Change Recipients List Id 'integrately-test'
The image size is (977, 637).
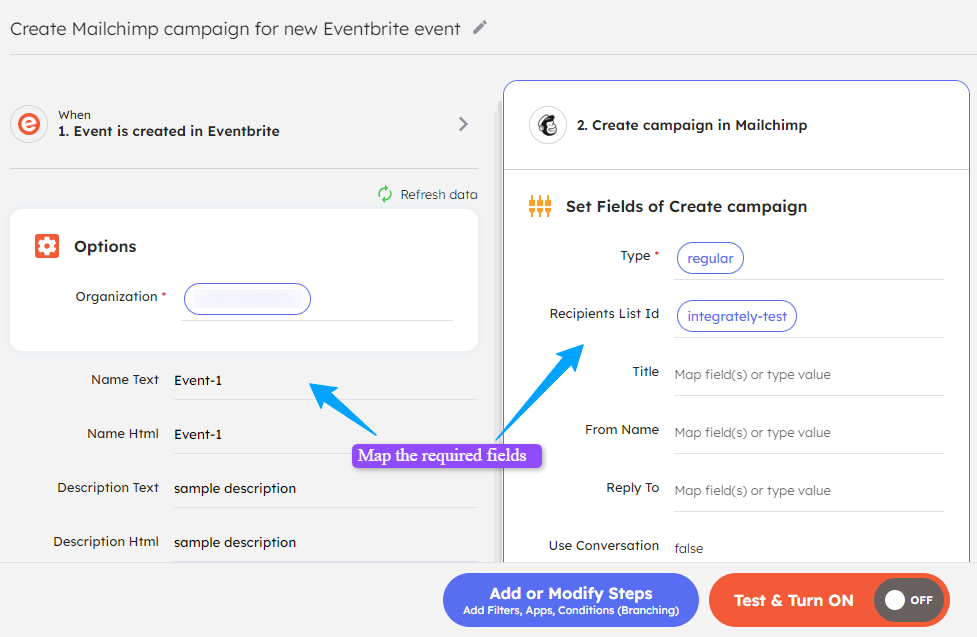point(737,316)
